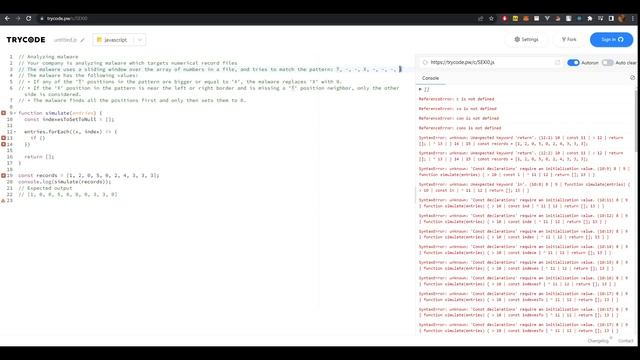Click the untitled.js file name
This screenshot has height=360, width=640.
65,40
